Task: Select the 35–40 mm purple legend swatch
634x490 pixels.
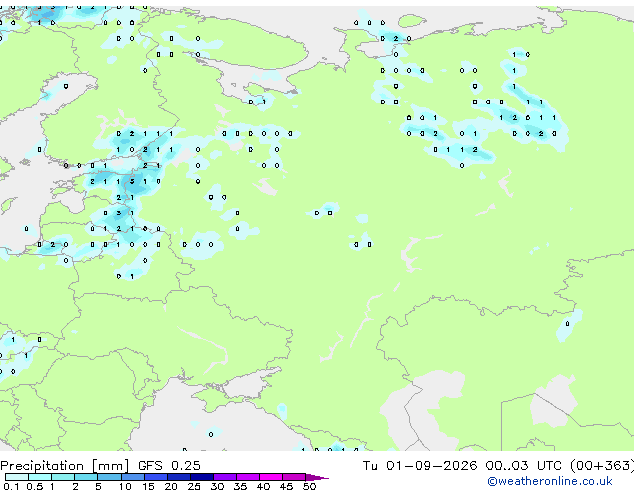Action: coord(247,477)
